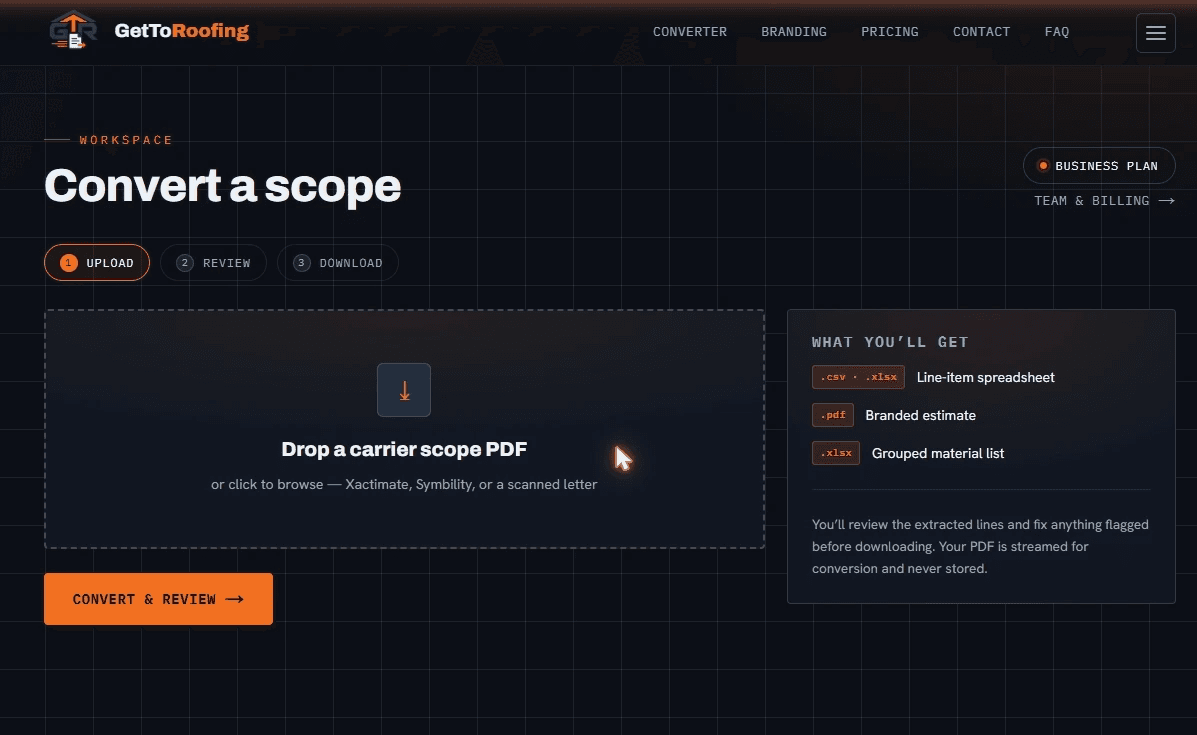The width and height of the screenshot is (1197, 735).
Task: Click the step 3 number circle
Action: (x=301, y=263)
